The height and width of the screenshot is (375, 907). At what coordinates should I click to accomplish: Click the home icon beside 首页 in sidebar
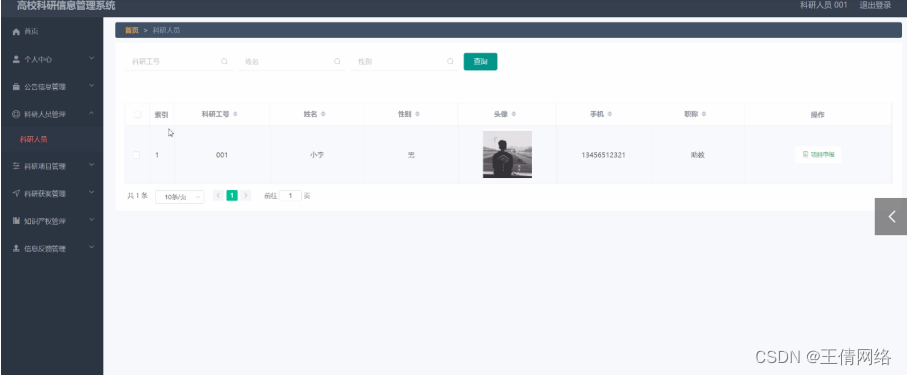(x=16, y=32)
